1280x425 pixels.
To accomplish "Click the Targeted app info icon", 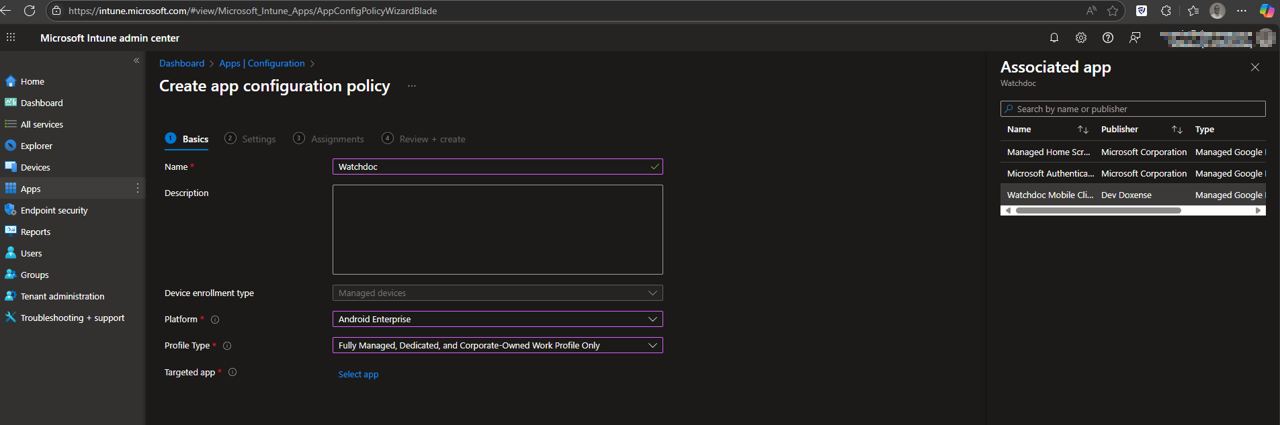I will [233, 372].
